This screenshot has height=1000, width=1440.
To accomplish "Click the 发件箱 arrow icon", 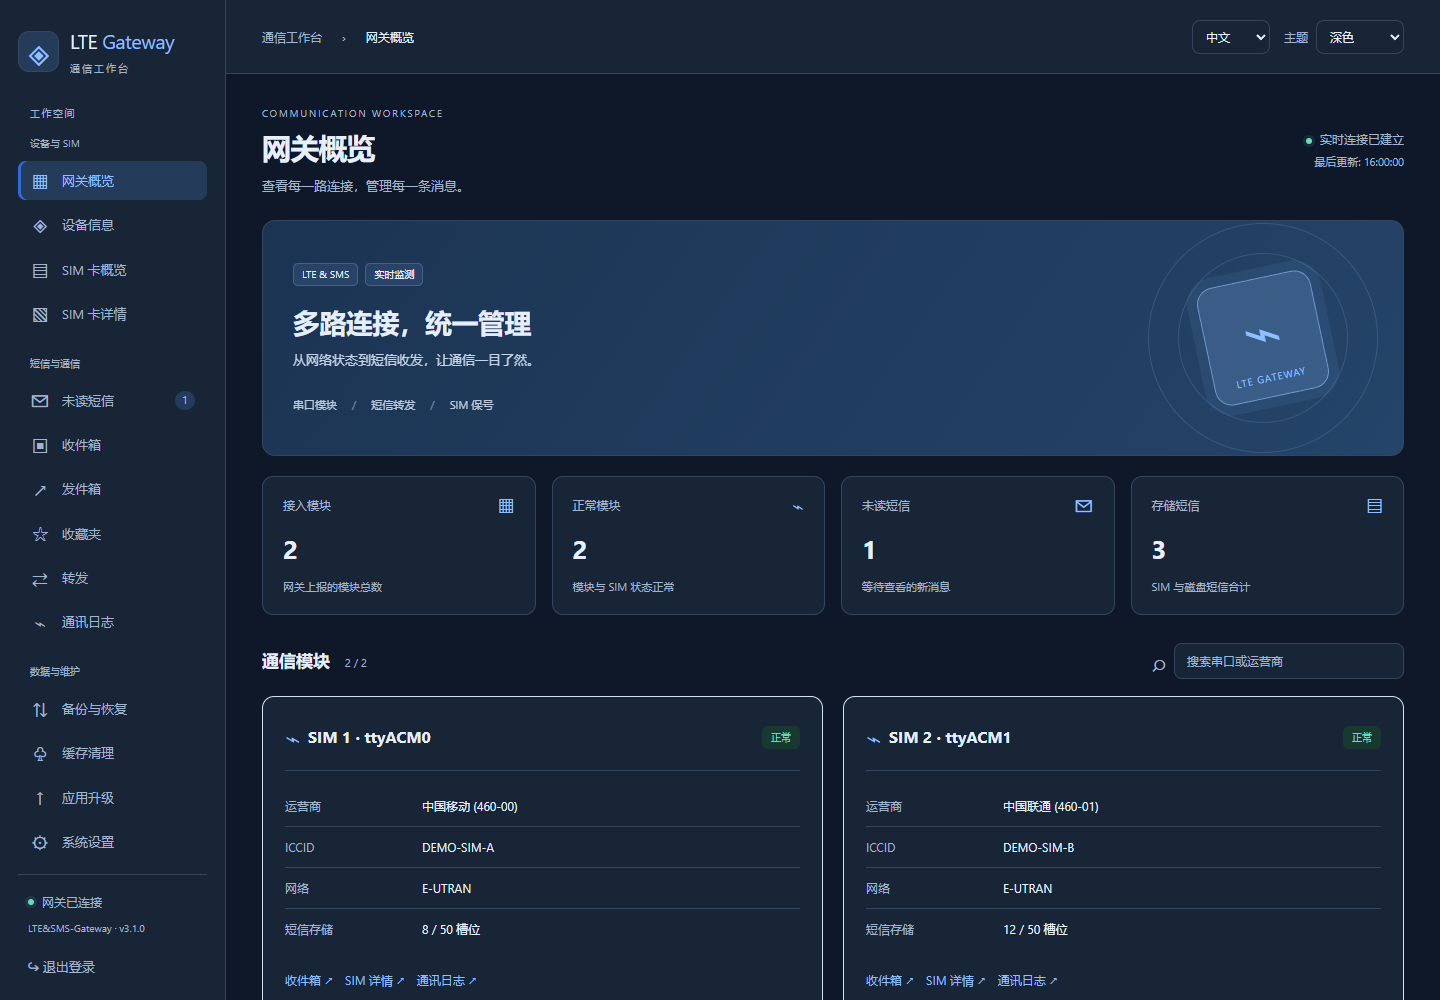I will (40, 490).
